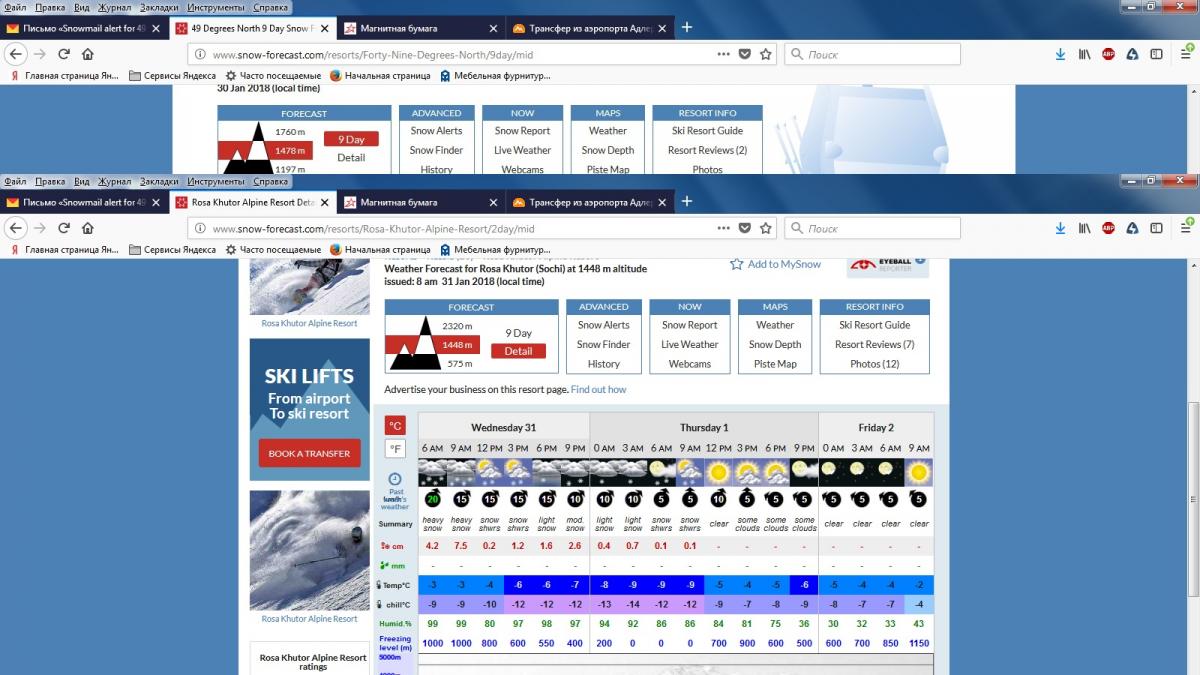Focus search box in 49 Degrees North window
1200x675 pixels.
(x=872, y=55)
